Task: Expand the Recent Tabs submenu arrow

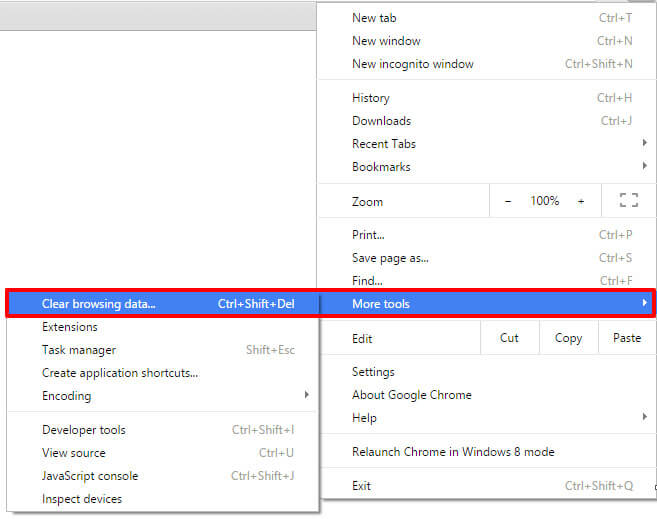Action: pos(644,143)
